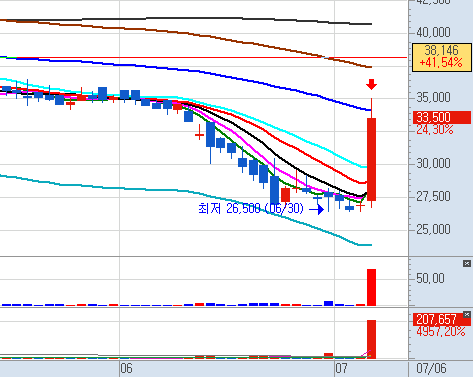Click the 35,000 price axis label
The height and width of the screenshot is (377, 473).
click(x=433, y=97)
